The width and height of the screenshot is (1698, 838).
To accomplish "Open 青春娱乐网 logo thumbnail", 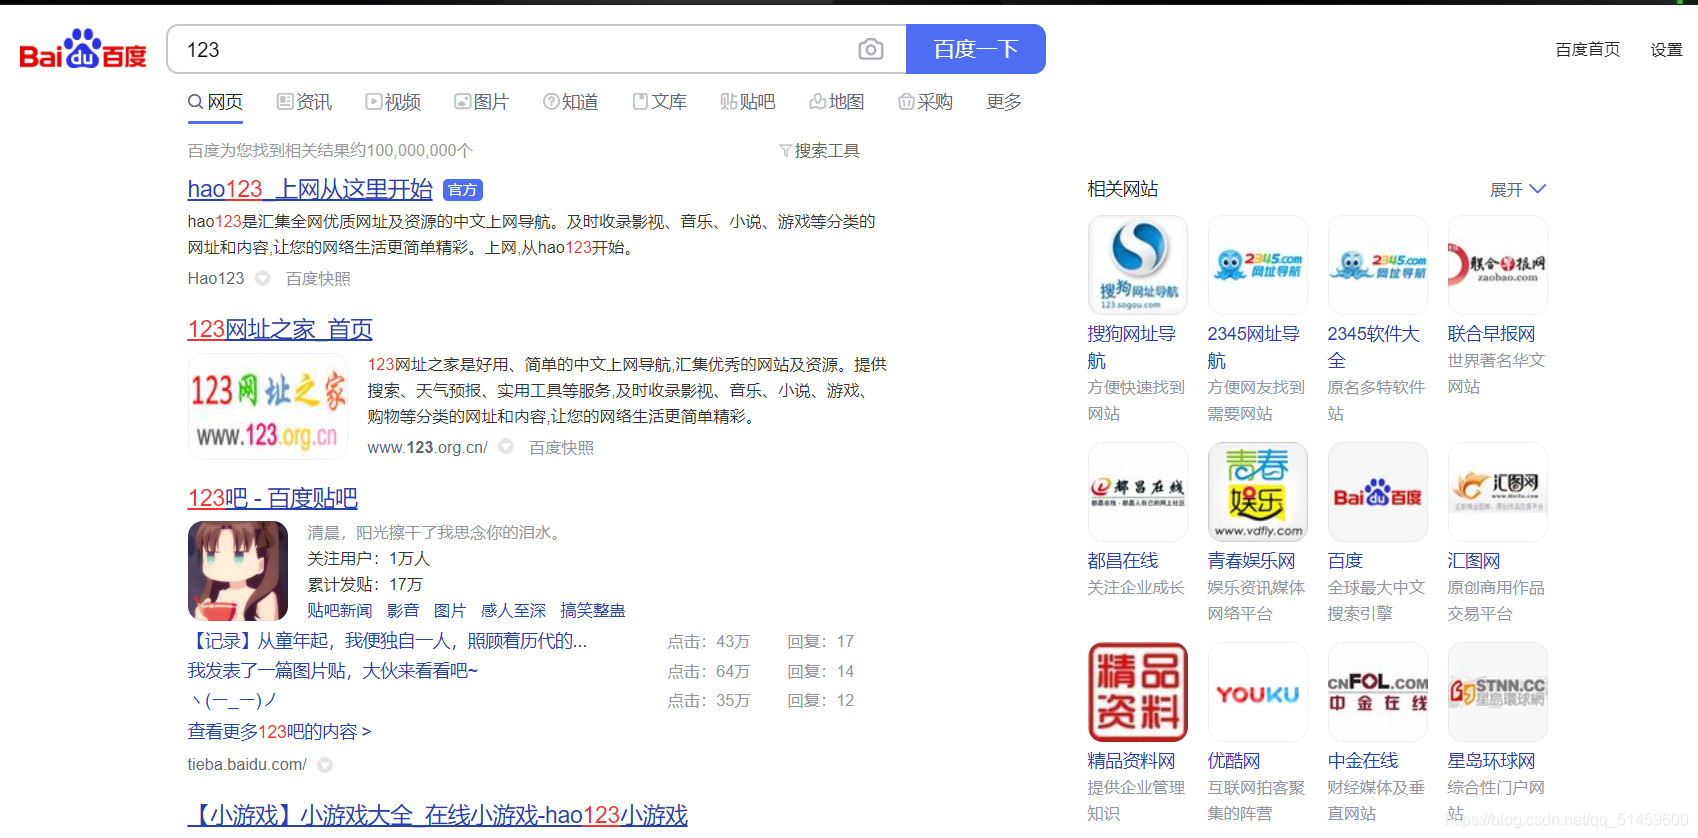I will pos(1258,492).
